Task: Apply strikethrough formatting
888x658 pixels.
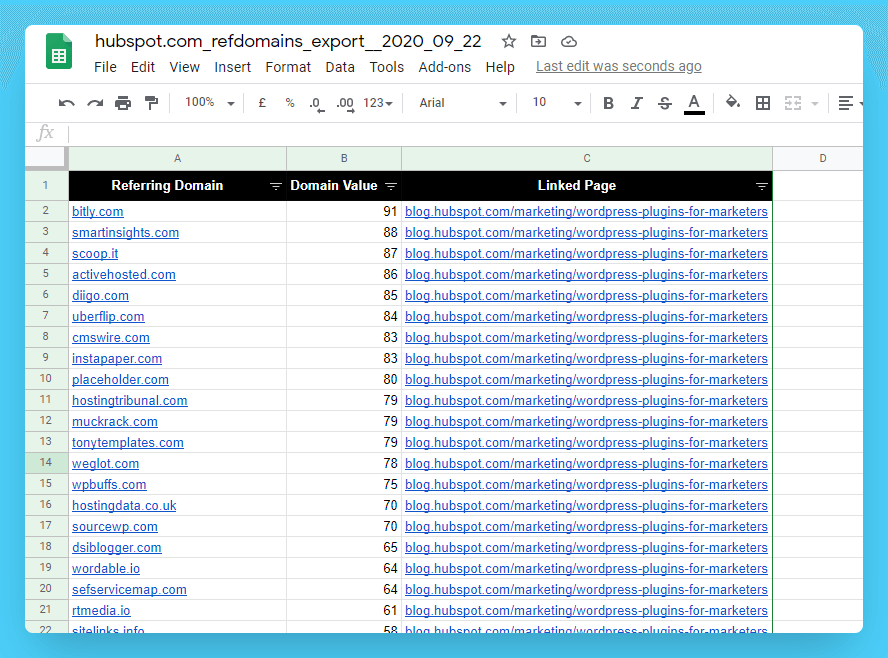Action: (x=666, y=102)
